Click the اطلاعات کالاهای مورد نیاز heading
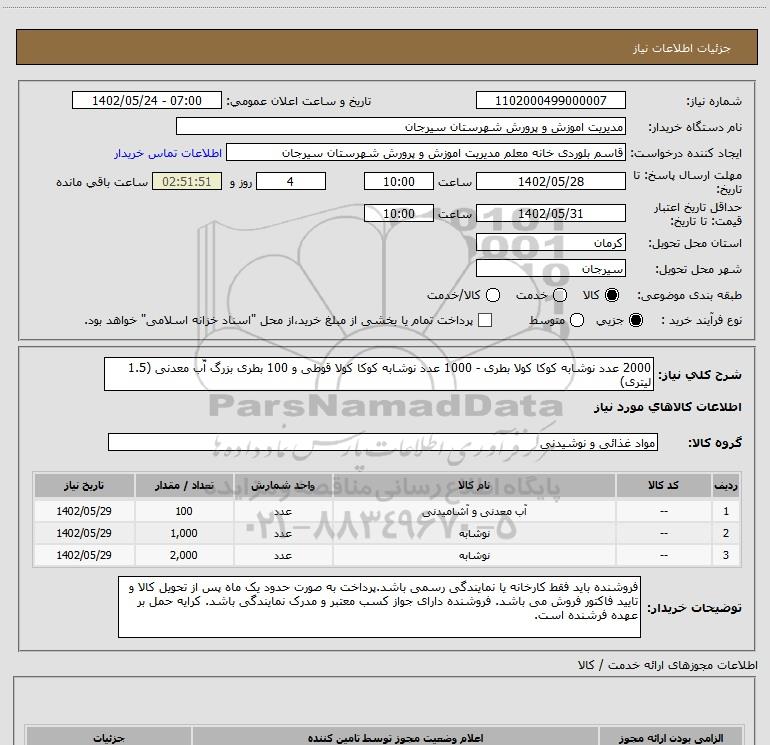Screen dimensions: 770x745 pyautogui.click(x=667, y=407)
